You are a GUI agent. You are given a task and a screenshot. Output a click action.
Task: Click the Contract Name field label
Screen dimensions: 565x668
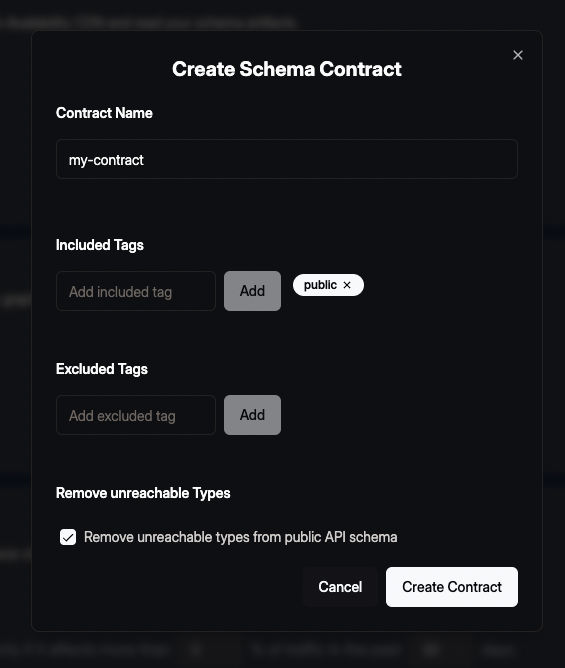point(104,113)
